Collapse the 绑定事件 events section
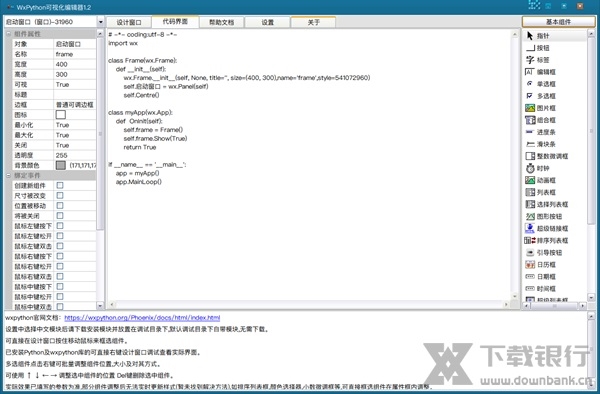 [x=8, y=176]
